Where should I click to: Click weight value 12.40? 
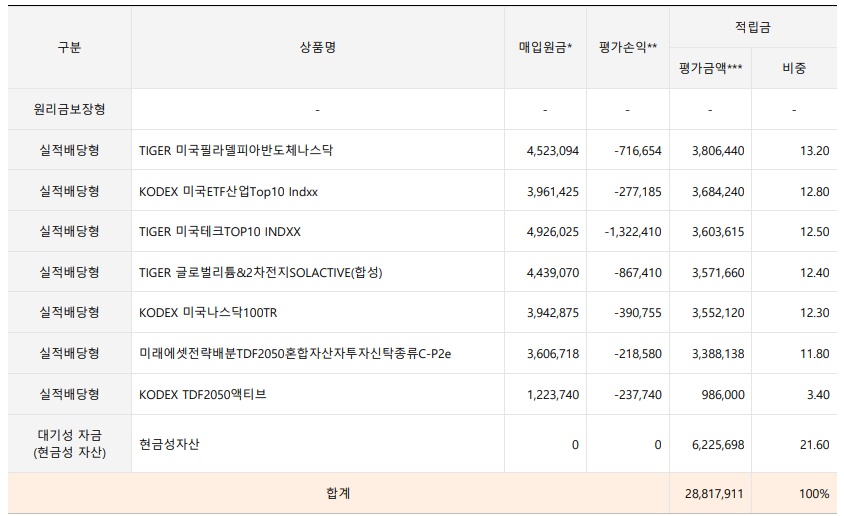[x=814, y=273]
